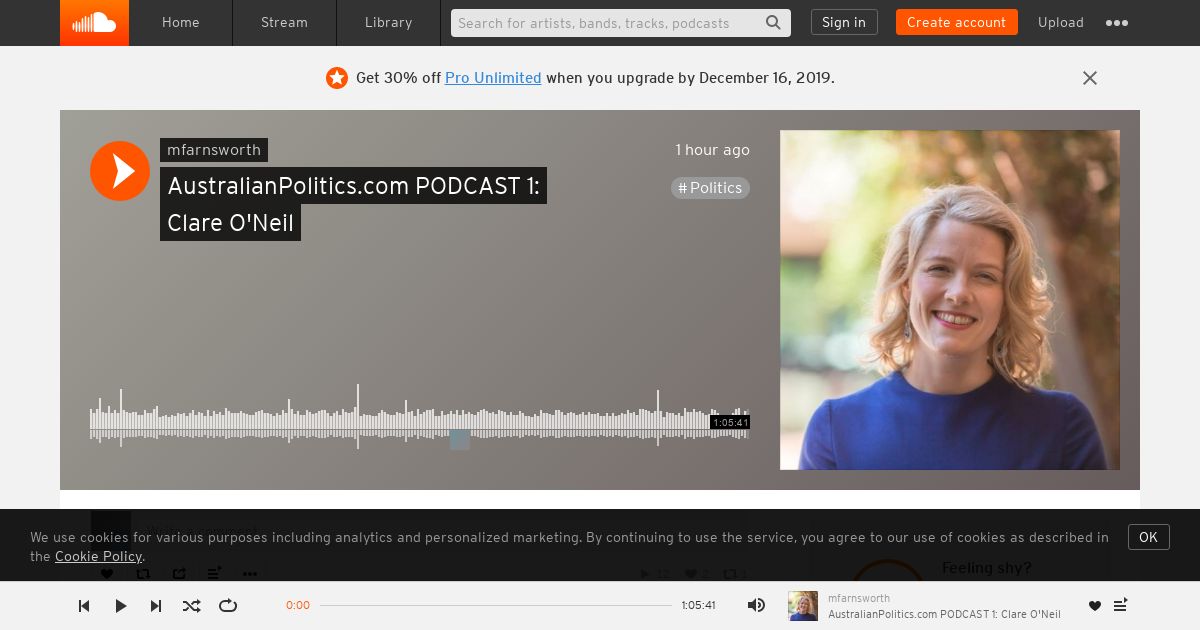Like the track using player bar heart
Image resolution: width=1200 pixels, height=630 pixels.
point(1095,606)
